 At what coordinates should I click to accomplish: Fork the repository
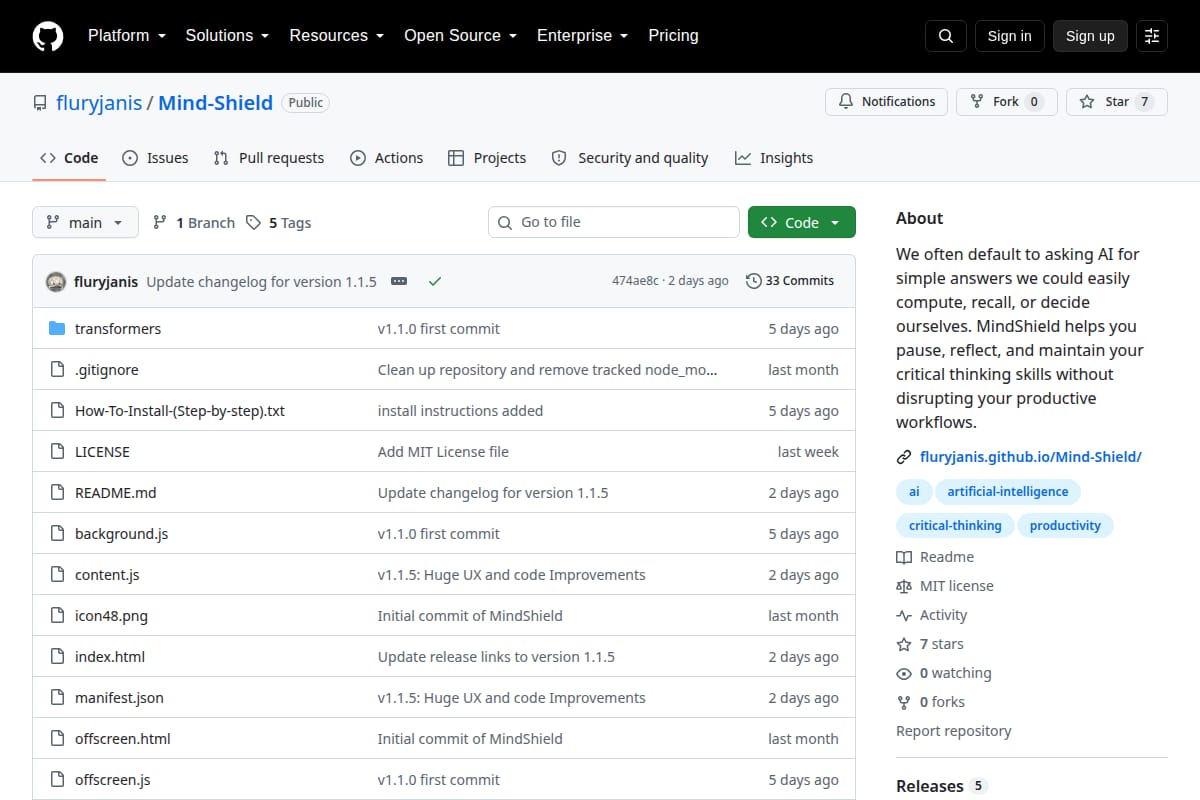pos(1007,102)
